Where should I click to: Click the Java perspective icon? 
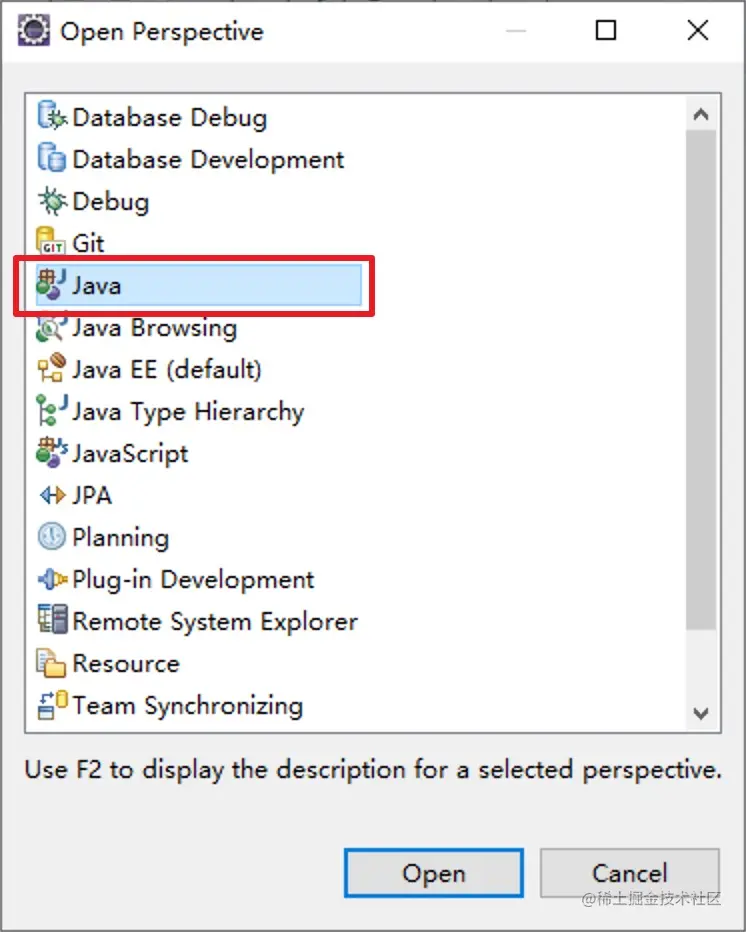pyautogui.click(x=52, y=285)
